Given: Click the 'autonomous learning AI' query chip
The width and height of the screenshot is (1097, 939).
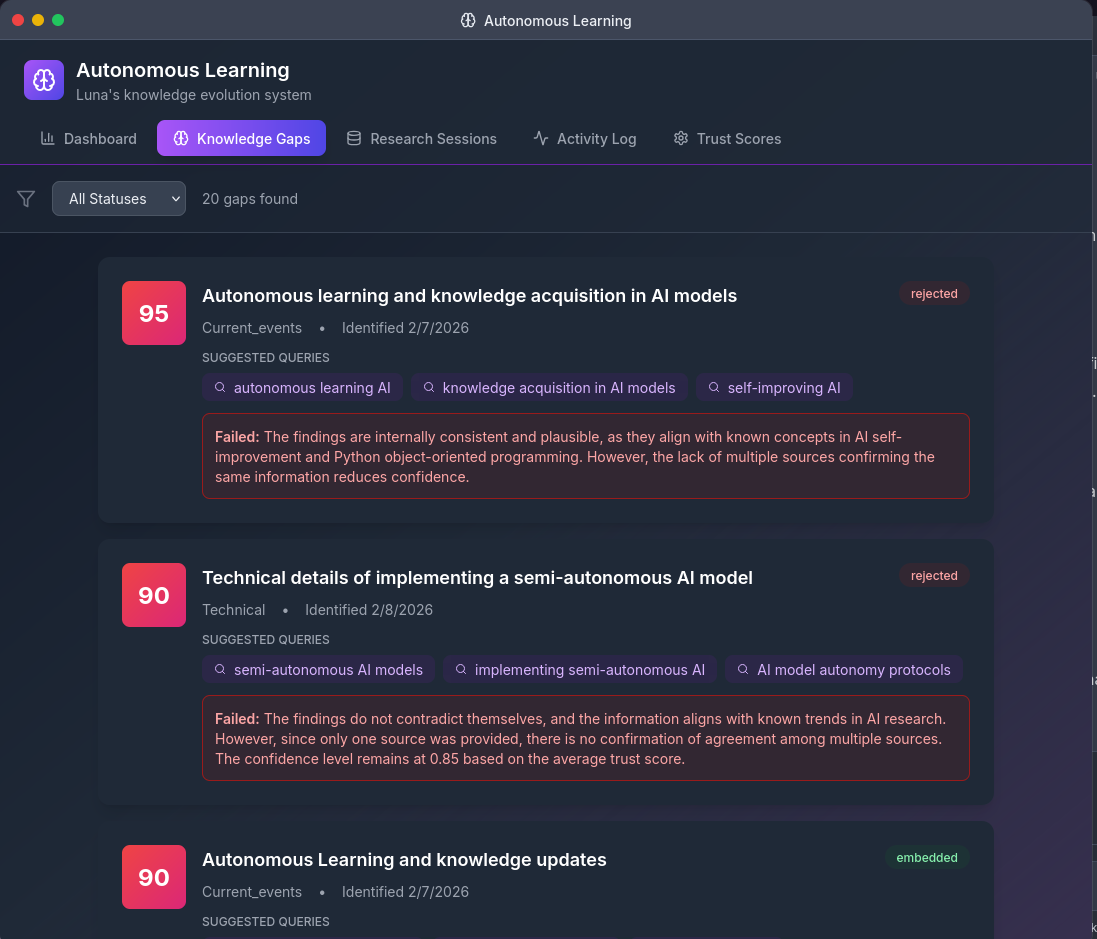Looking at the screenshot, I should pyautogui.click(x=302, y=387).
